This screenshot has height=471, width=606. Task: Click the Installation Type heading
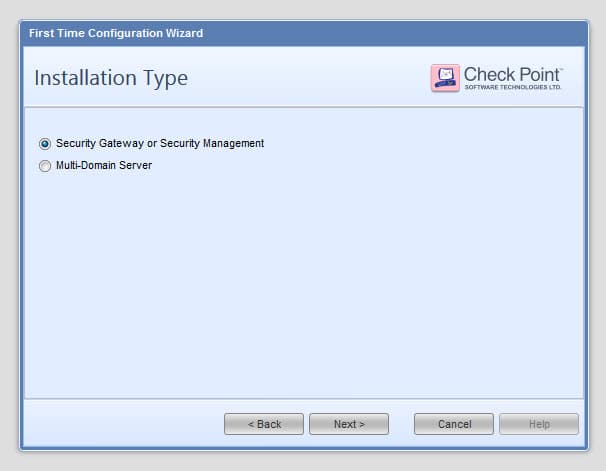pos(111,78)
